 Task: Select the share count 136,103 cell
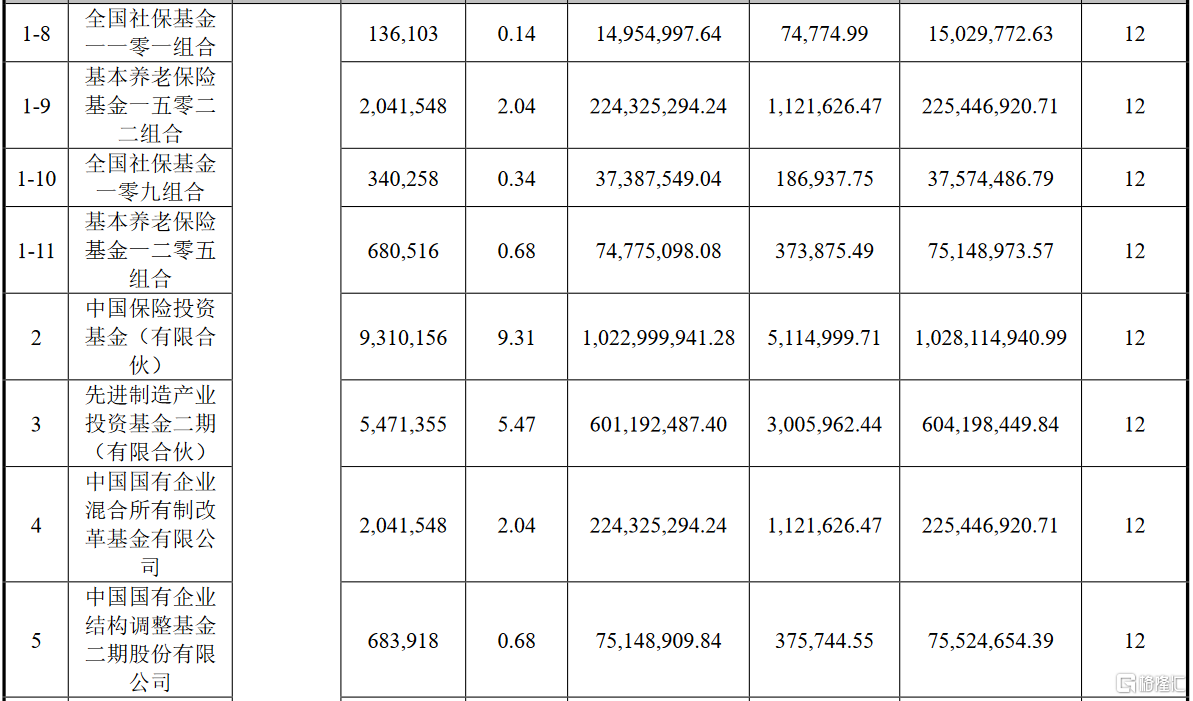pos(403,34)
